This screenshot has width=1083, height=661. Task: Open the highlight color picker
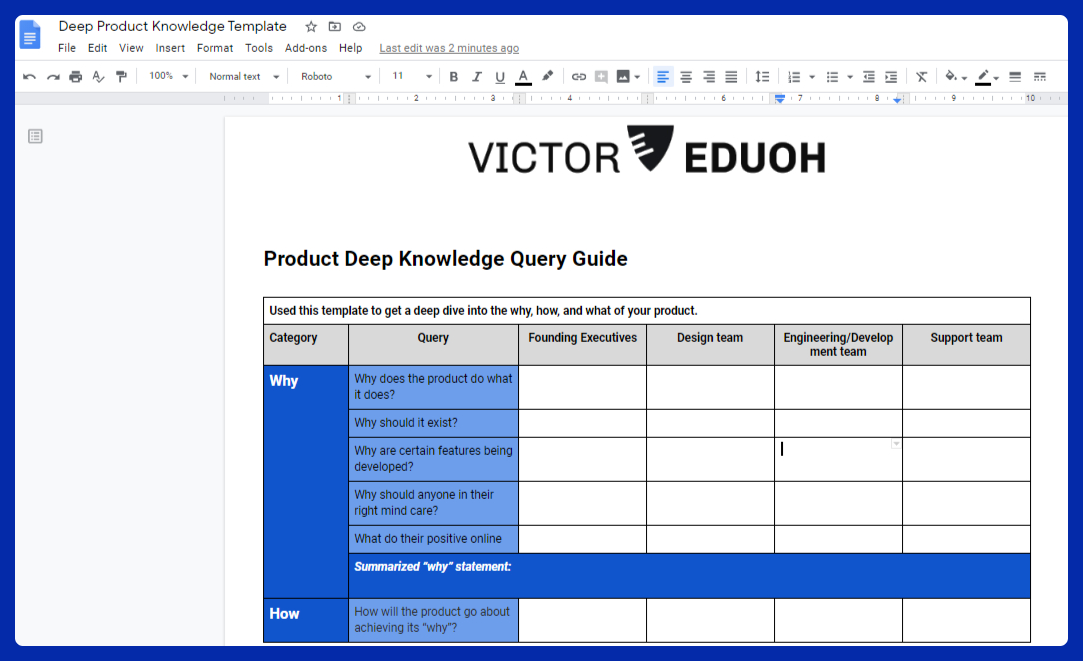pos(547,76)
